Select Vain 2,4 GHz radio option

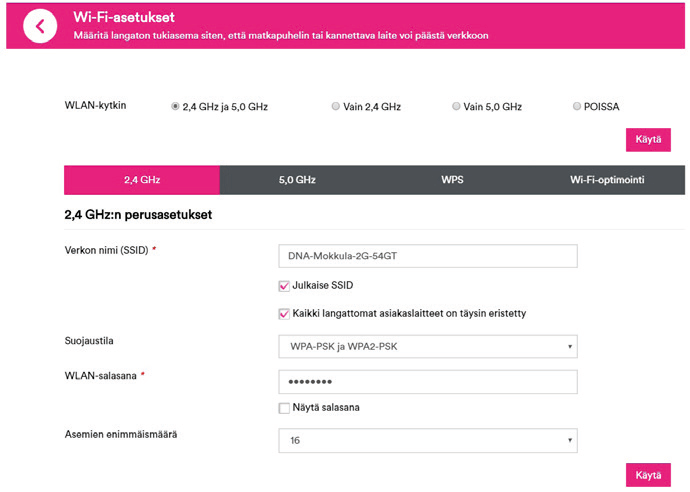(x=335, y=106)
